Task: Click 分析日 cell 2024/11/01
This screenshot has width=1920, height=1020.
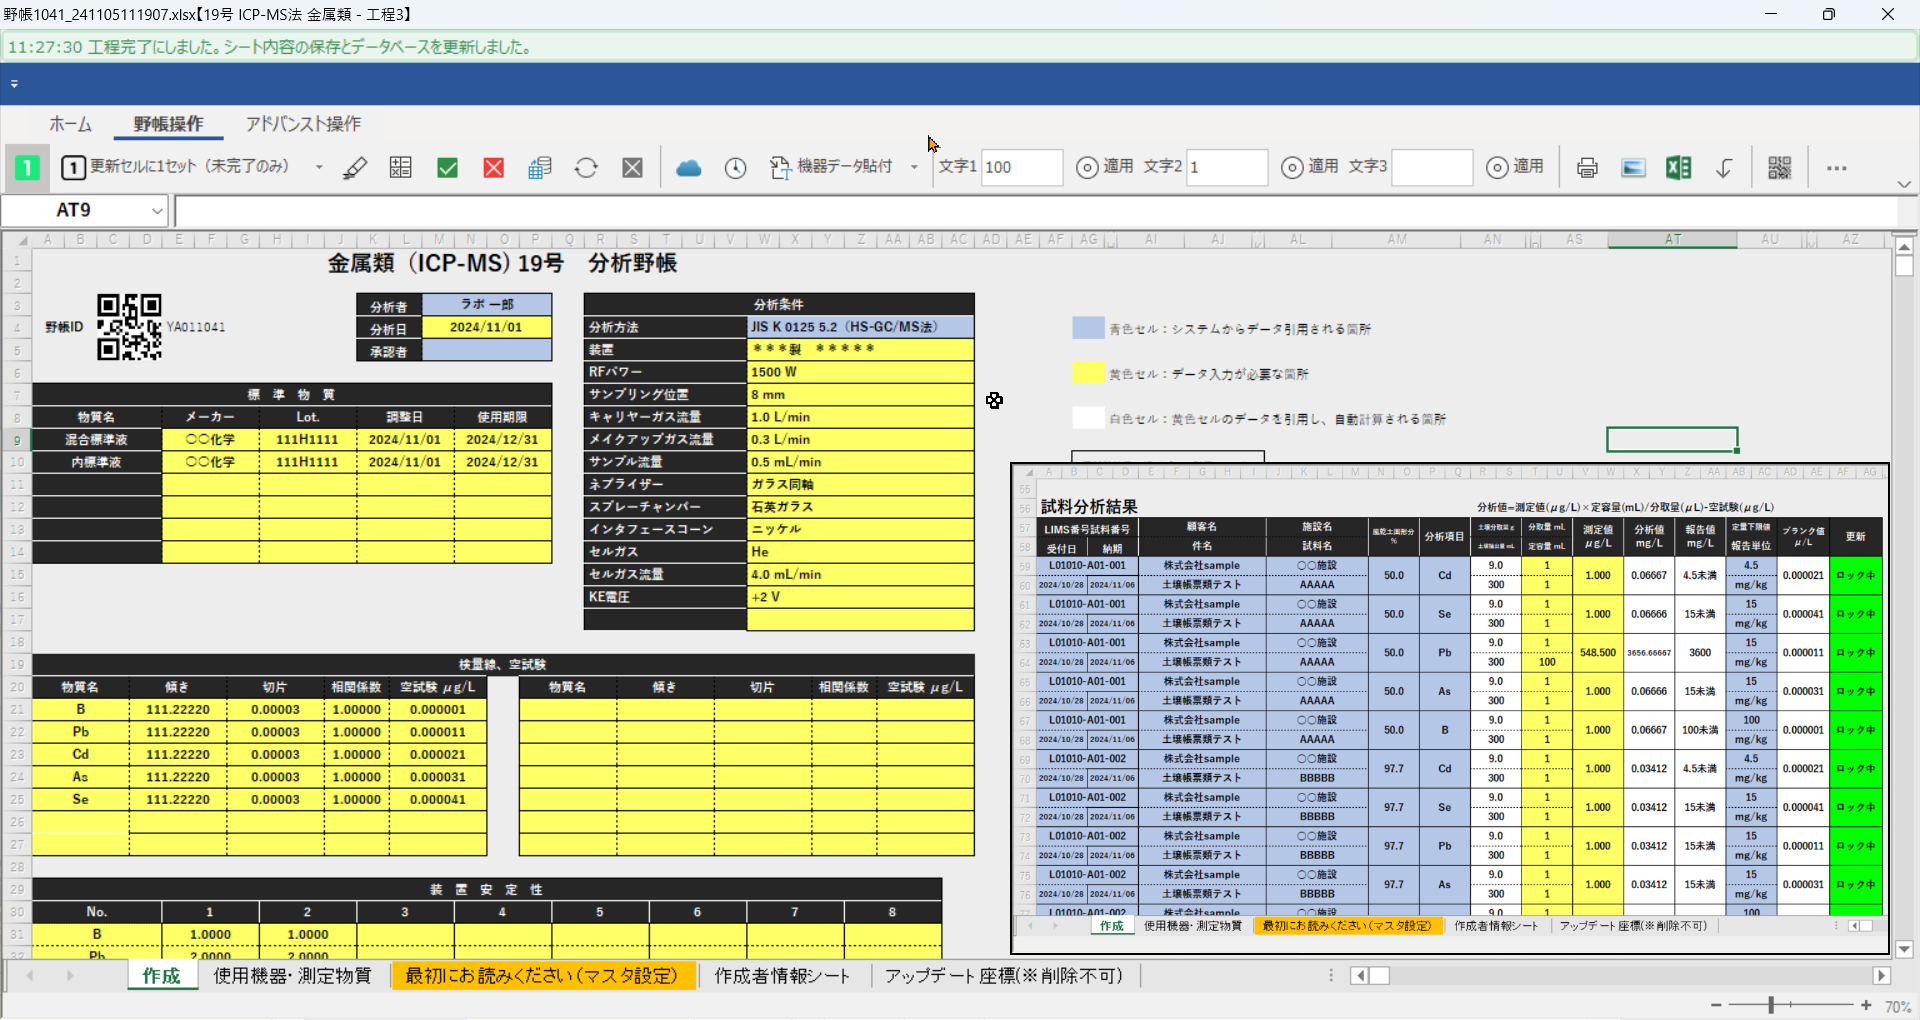Action: pos(486,327)
